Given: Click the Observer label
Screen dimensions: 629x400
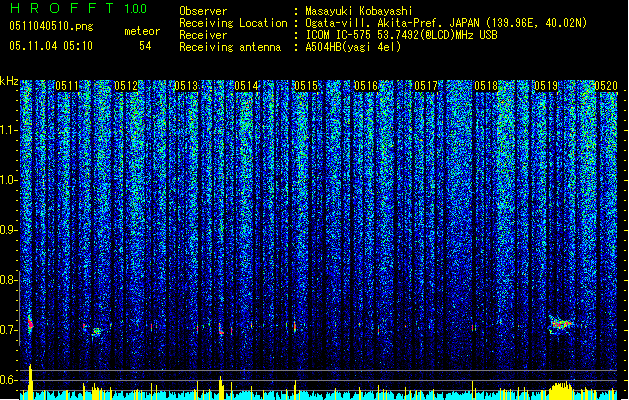Looking at the screenshot, I should coord(203,11).
